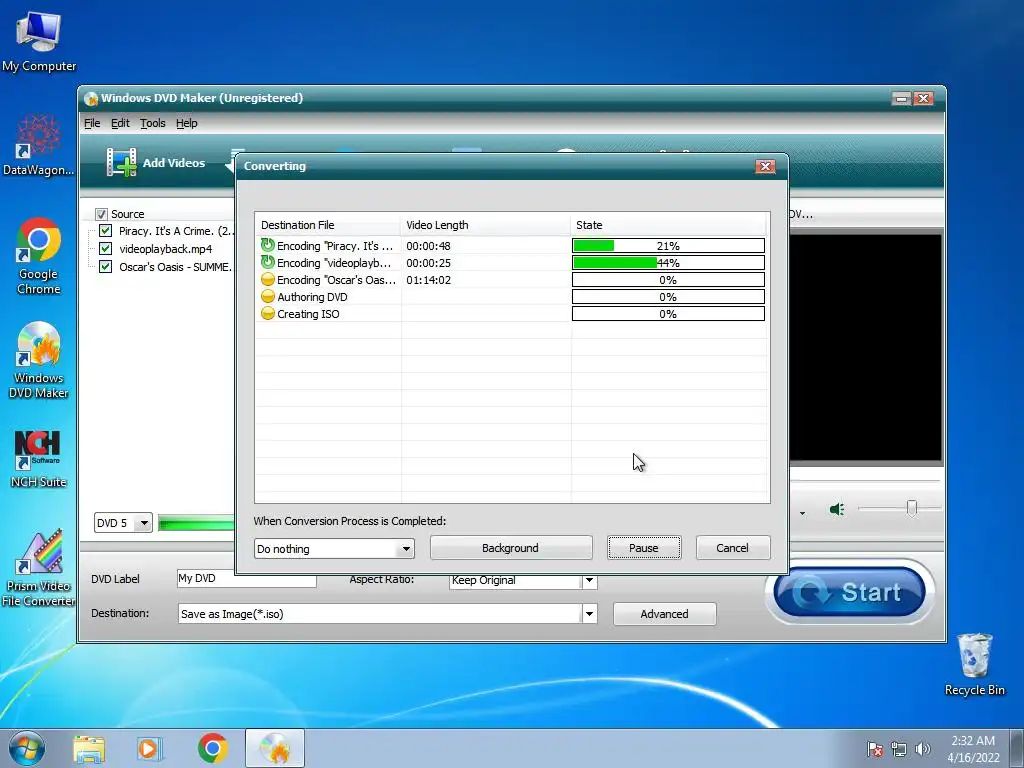The height and width of the screenshot is (768, 1024).
Task: Open Windows Media Player from taskbar
Action: coord(150,749)
